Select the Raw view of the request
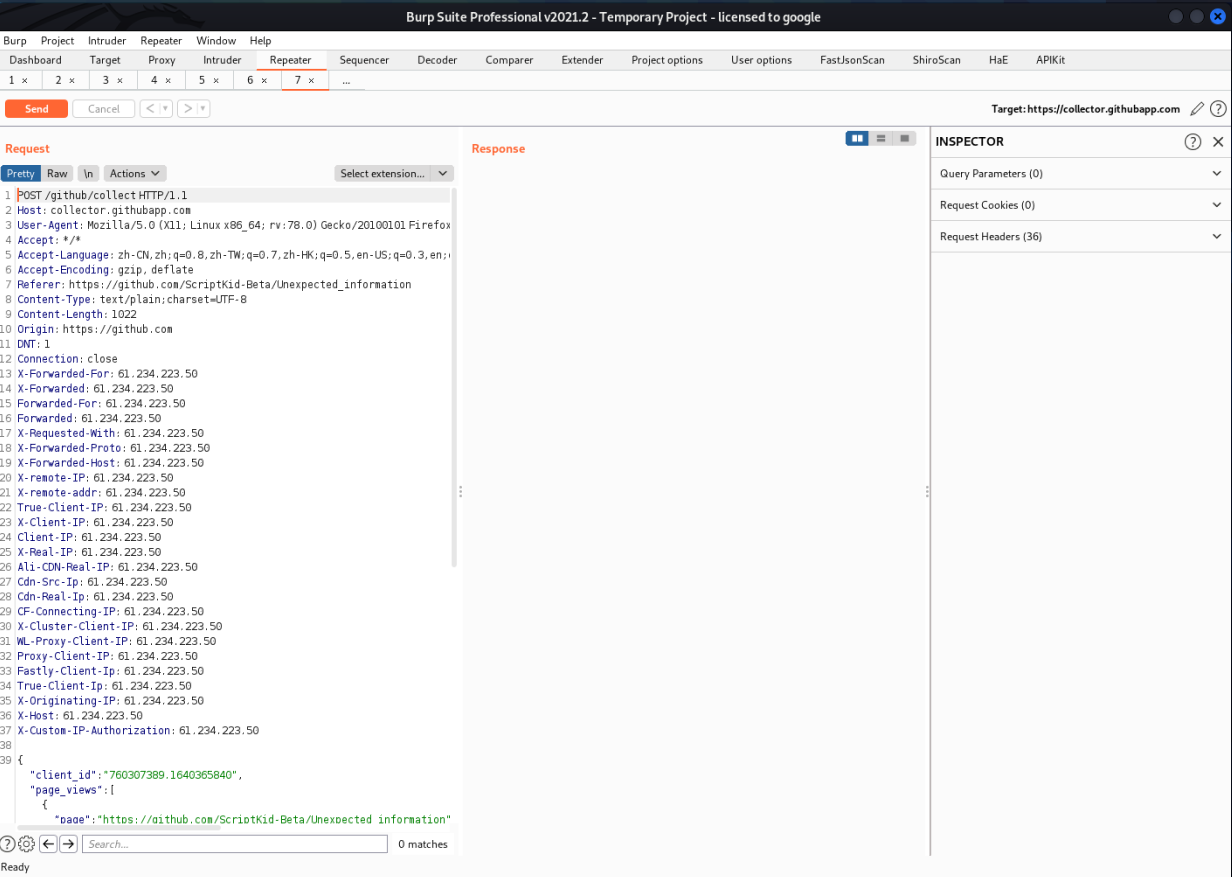This screenshot has width=1232, height=877. [x=58, y=173]
